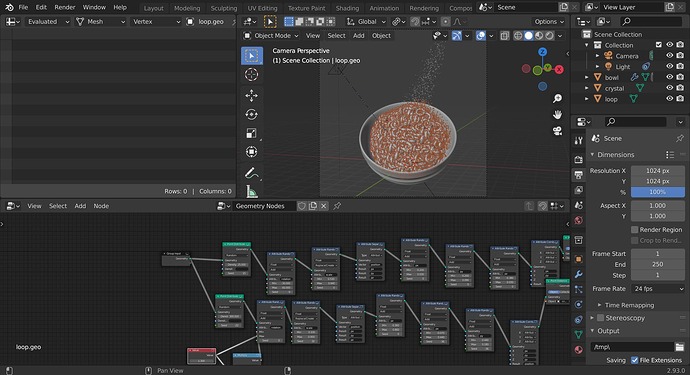Open the View Layer properties tab
The image size is (690, 375).
579,190
